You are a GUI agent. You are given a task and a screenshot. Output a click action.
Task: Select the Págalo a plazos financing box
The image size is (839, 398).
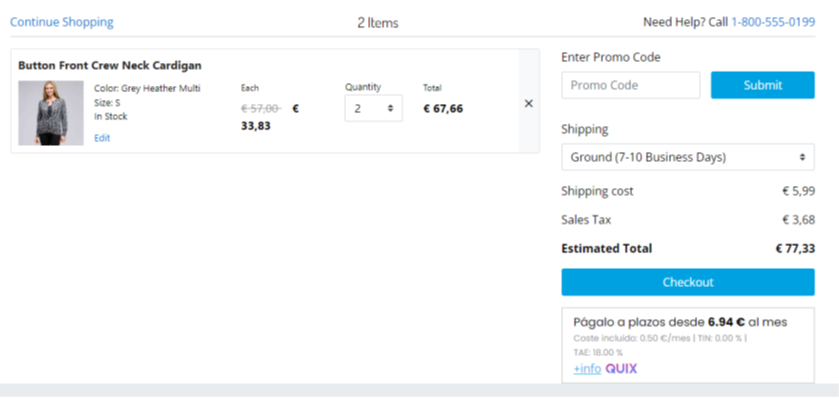688,345
